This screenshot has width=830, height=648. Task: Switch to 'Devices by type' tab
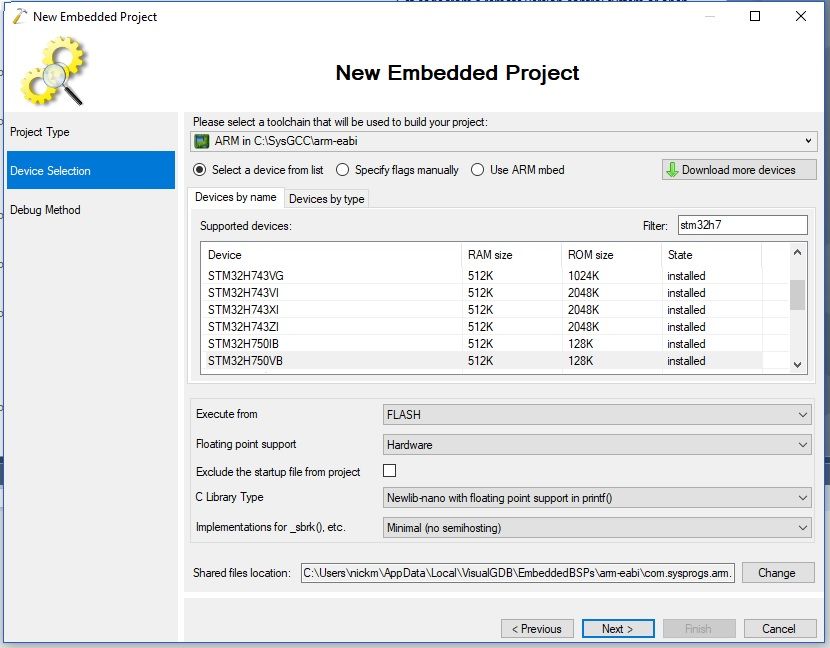tap(327, 199)
